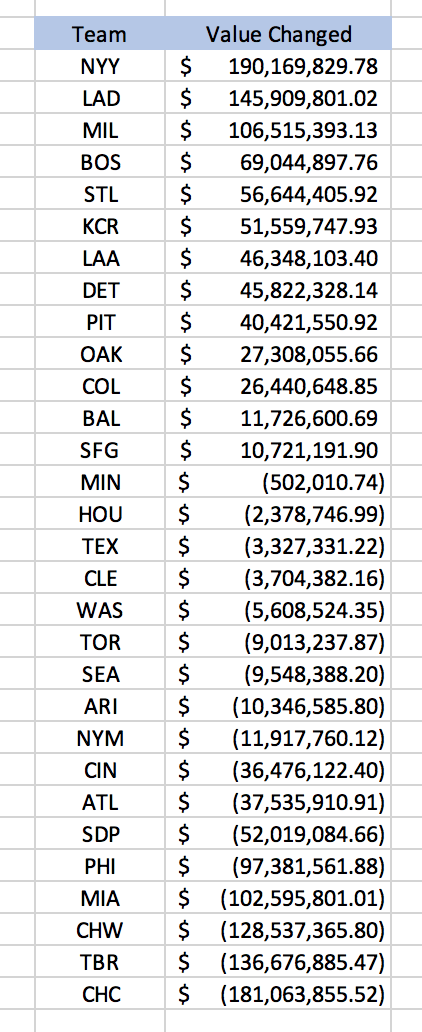This screenshot has height=1032, width=422.
Task: Click the NYY team cell
Action: point(100,66)
